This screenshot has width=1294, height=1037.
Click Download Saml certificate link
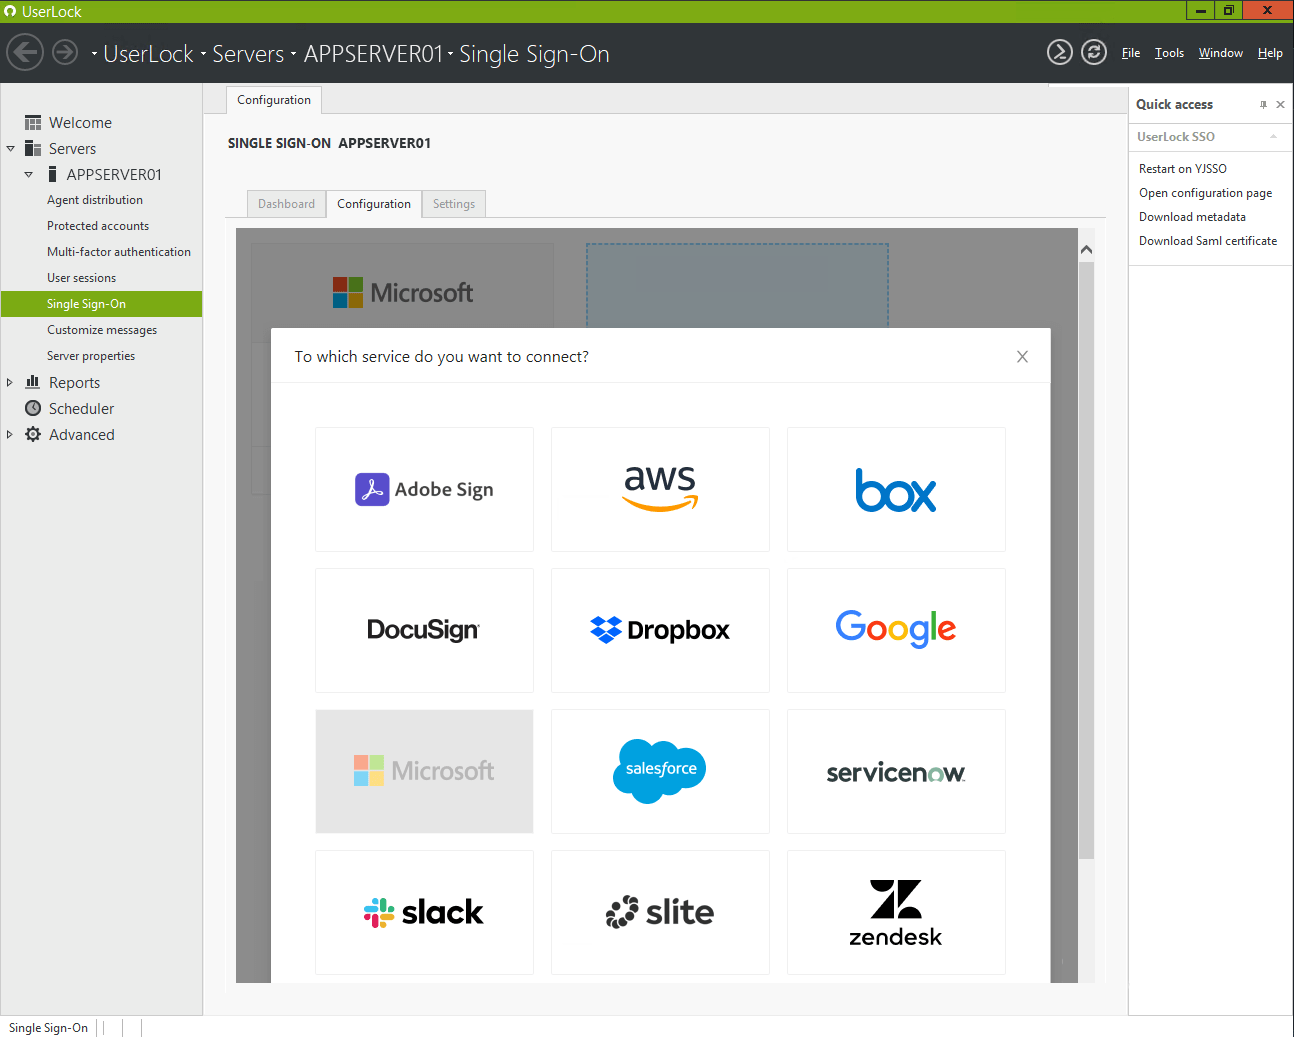(x=1208, y=241)
